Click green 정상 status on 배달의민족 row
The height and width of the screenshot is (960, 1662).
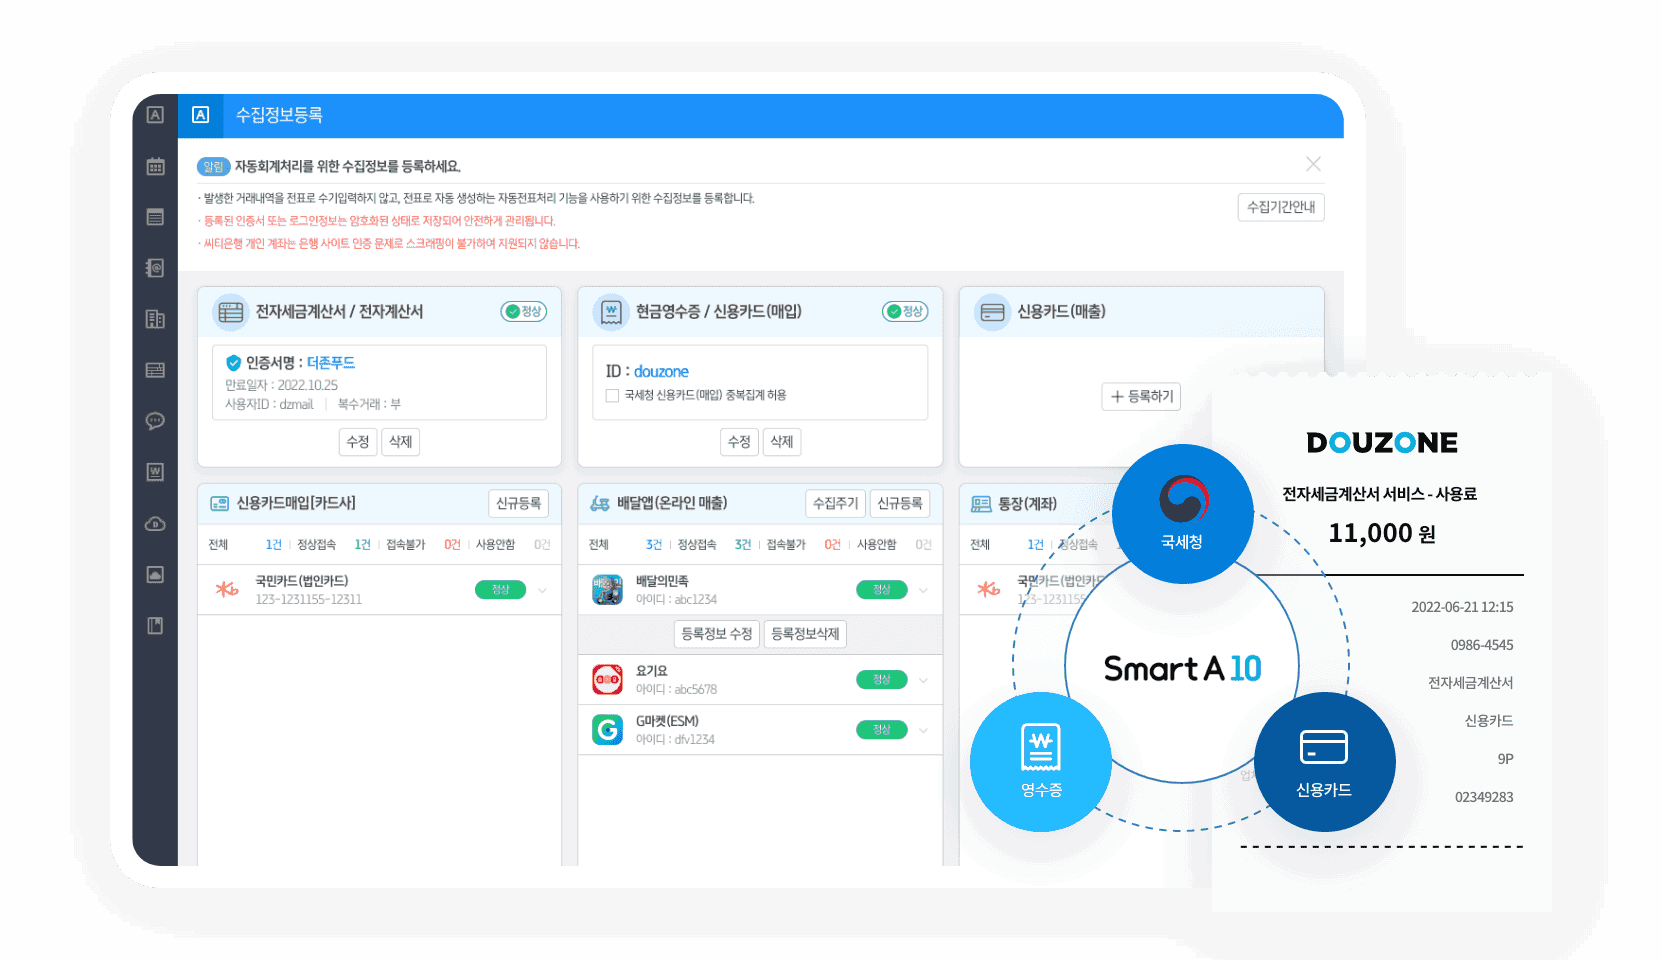pos(882,590)
